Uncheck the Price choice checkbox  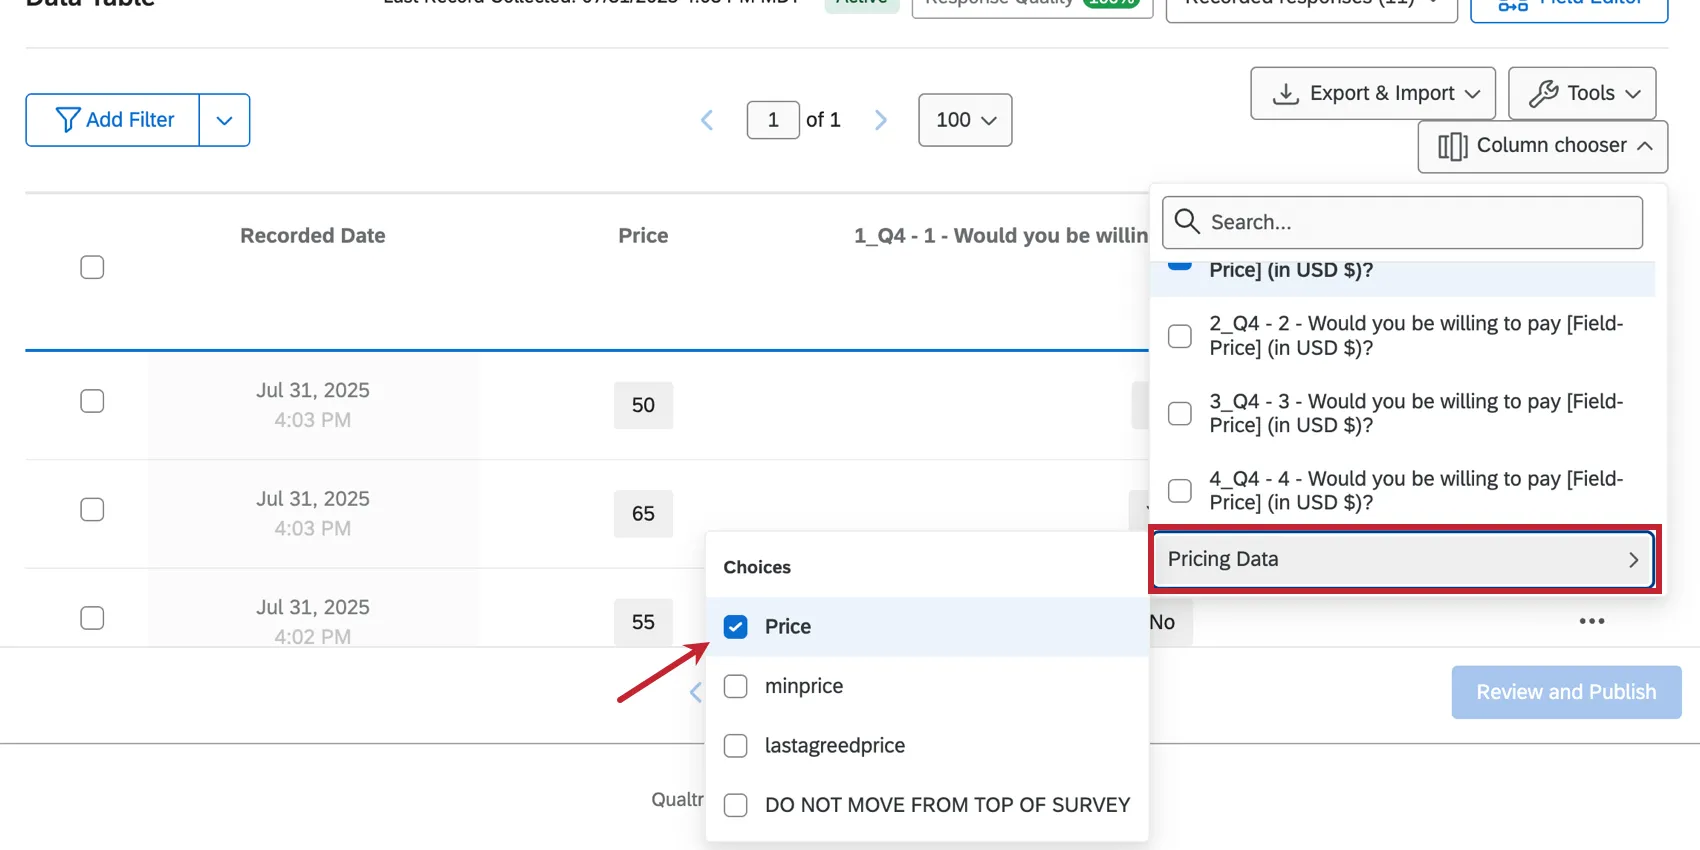736,627
